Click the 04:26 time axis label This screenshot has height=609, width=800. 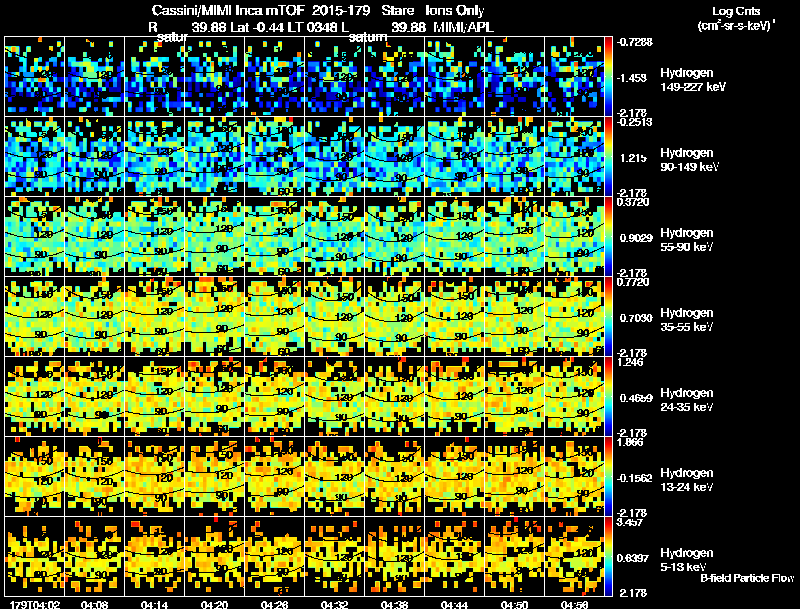click(274, 604)
